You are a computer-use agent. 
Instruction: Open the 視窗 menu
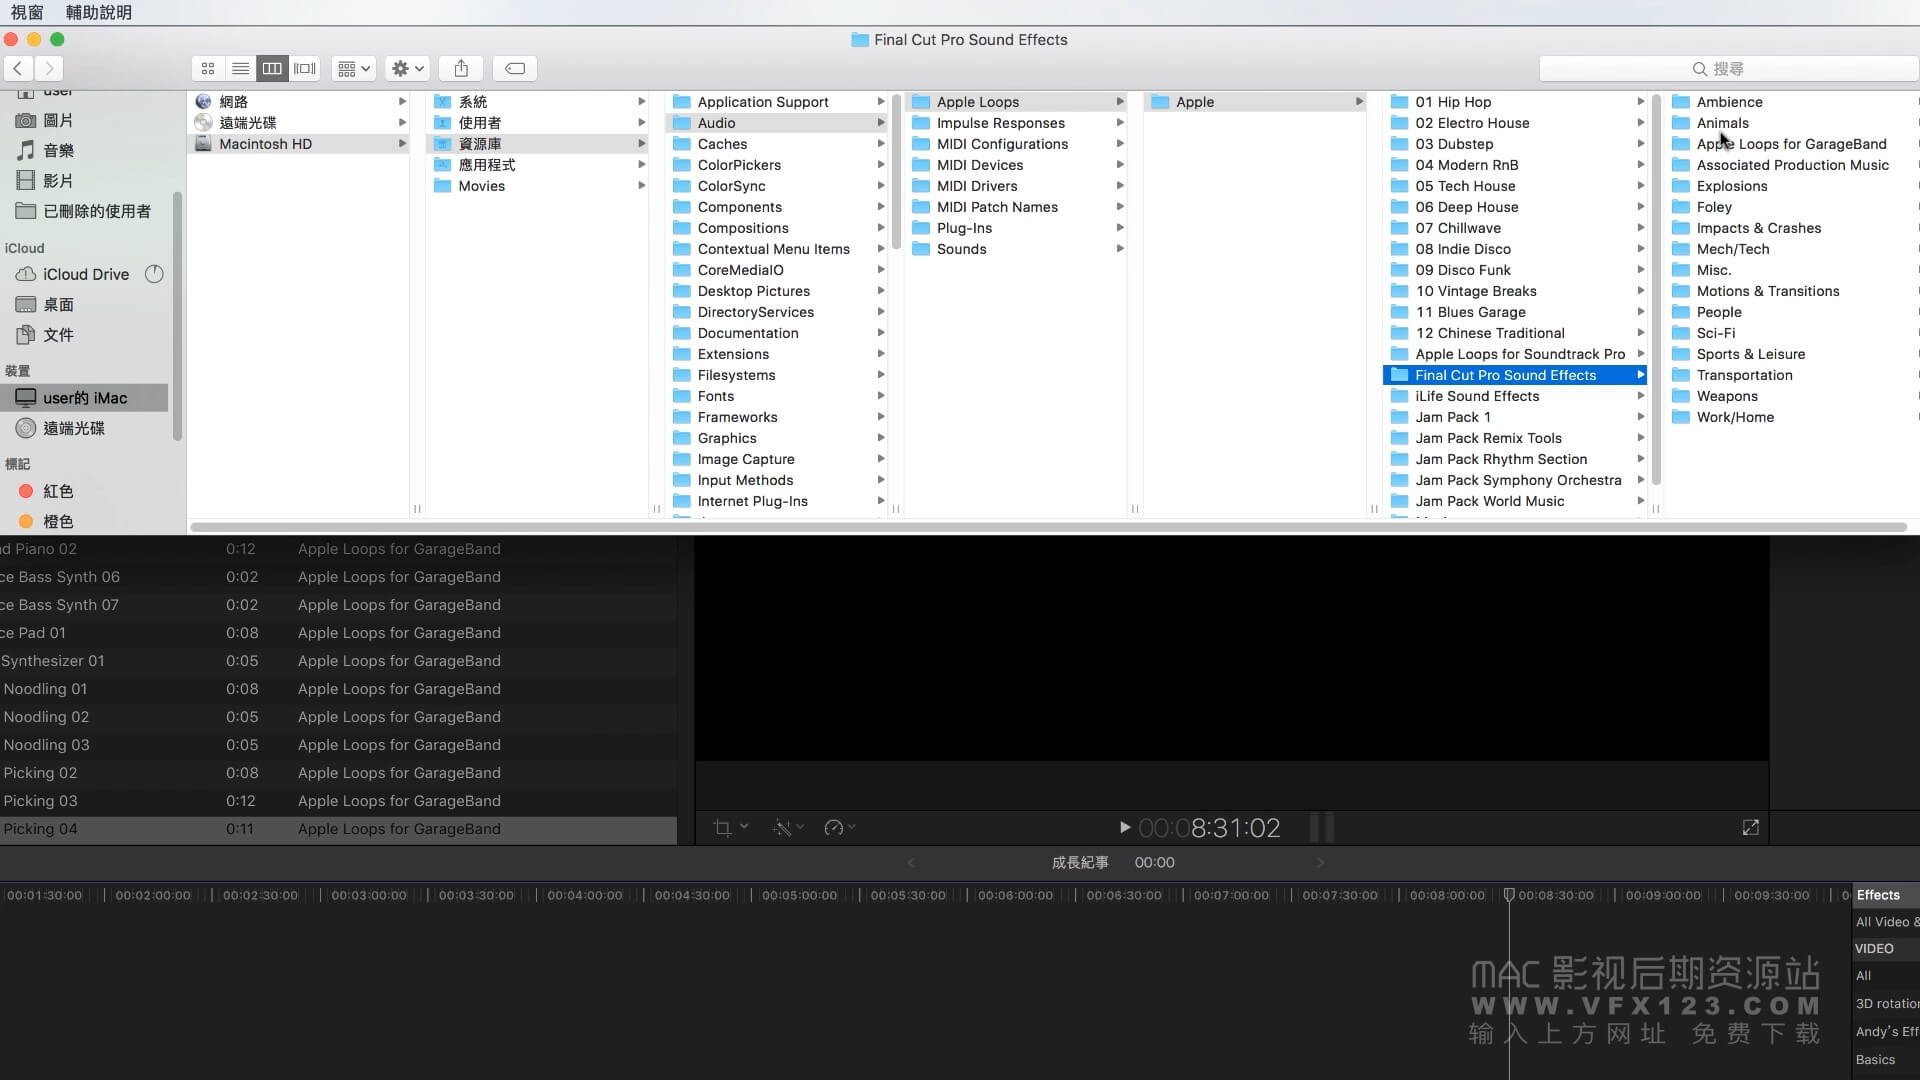point(27,12)
